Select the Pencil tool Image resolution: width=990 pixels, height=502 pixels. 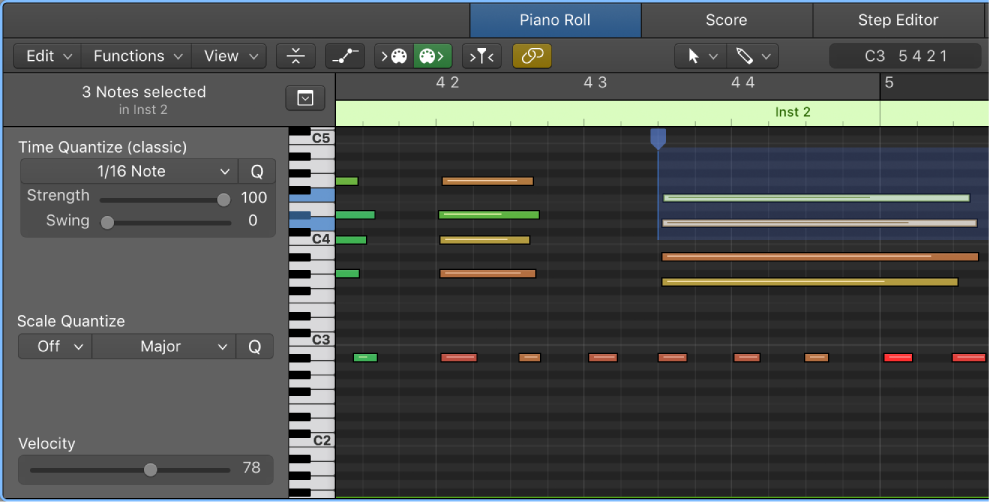[x=753, y=56]
